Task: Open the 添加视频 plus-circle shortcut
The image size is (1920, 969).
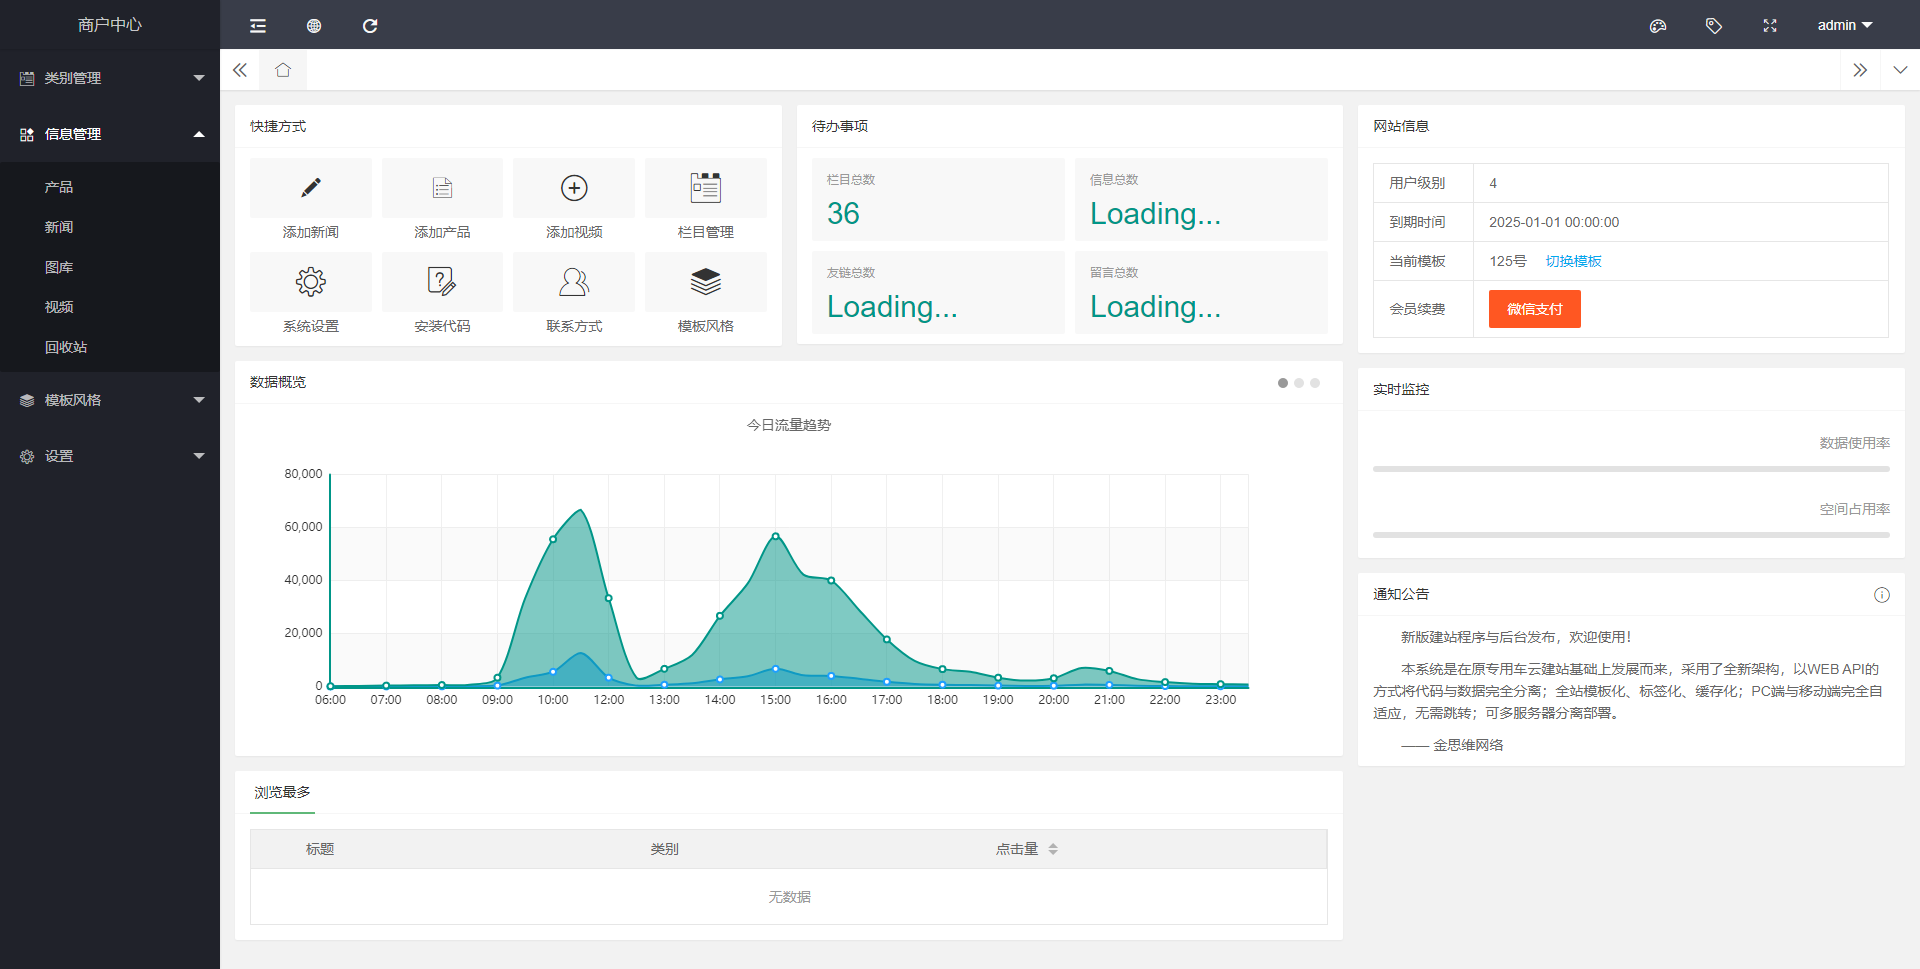Action: (573, 188)
